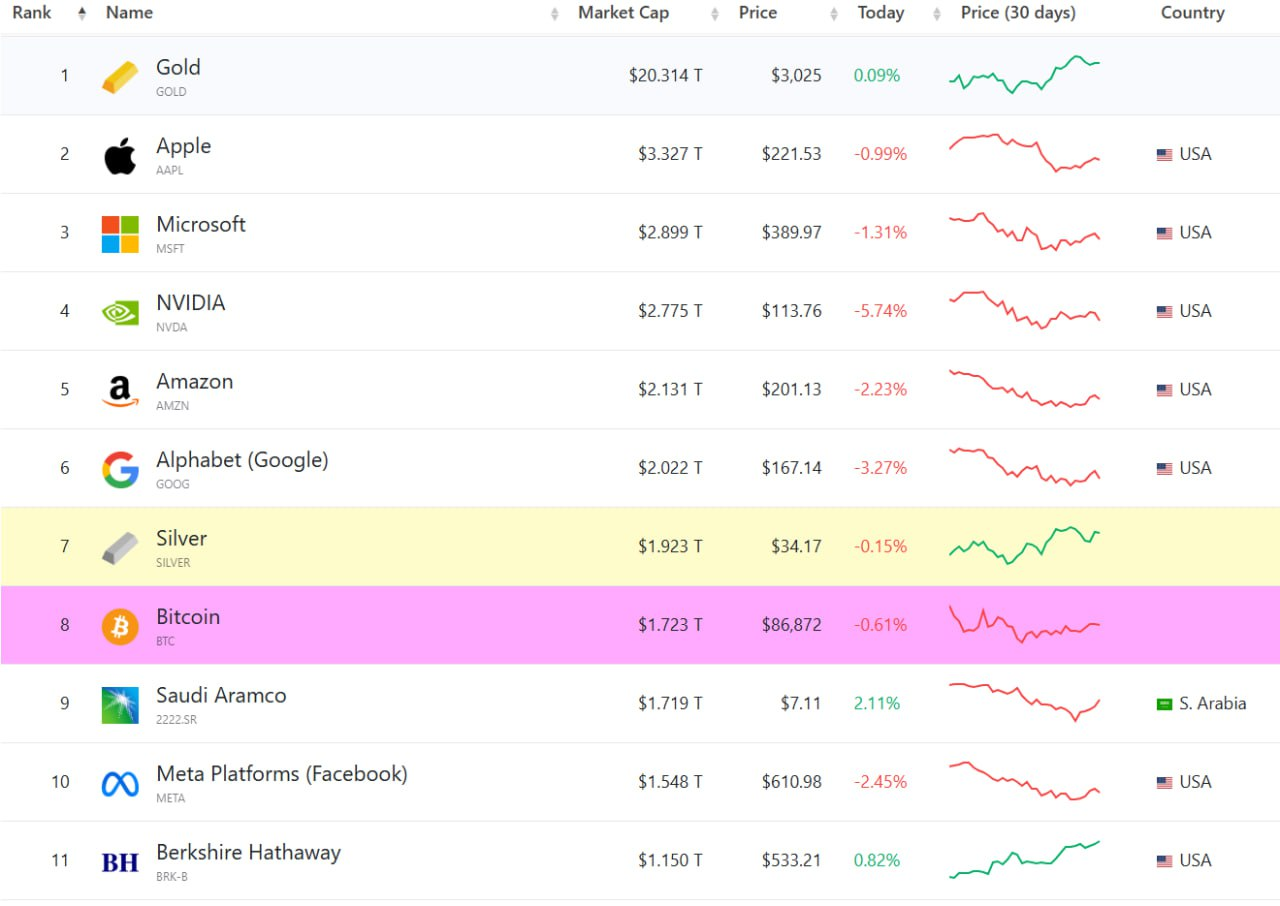
Task: Open the NVIDIA company link
Action: click(191, 303)
